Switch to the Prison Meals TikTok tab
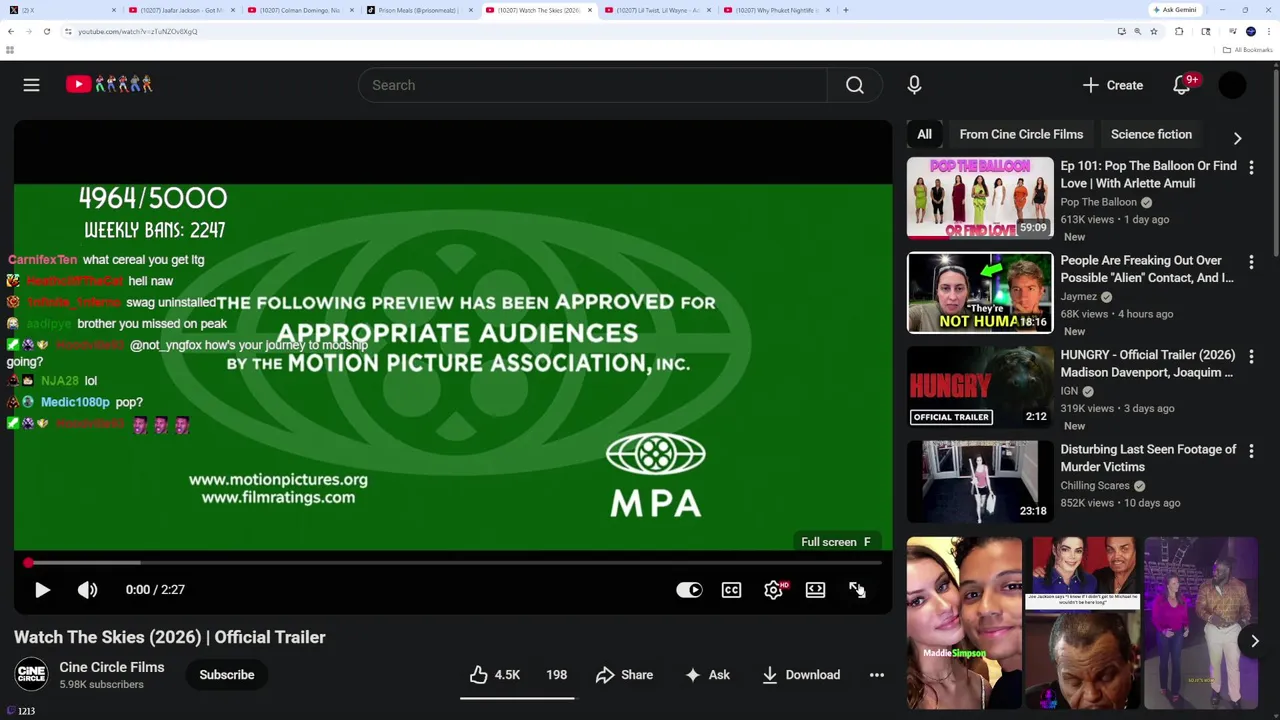 coord(418,10)
